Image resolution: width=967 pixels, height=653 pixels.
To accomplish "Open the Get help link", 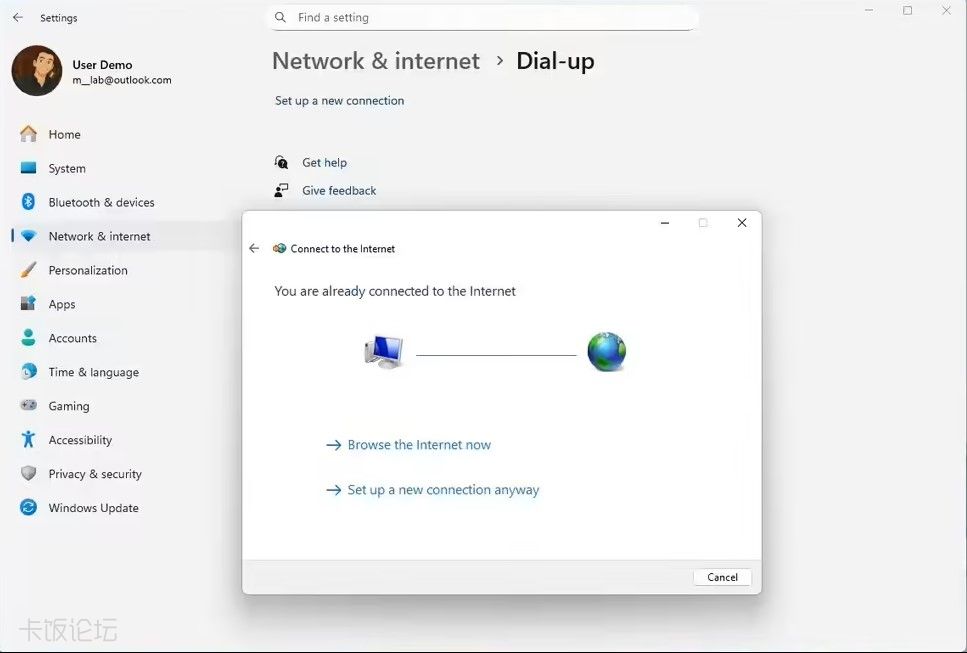I will tap(324, 163).
